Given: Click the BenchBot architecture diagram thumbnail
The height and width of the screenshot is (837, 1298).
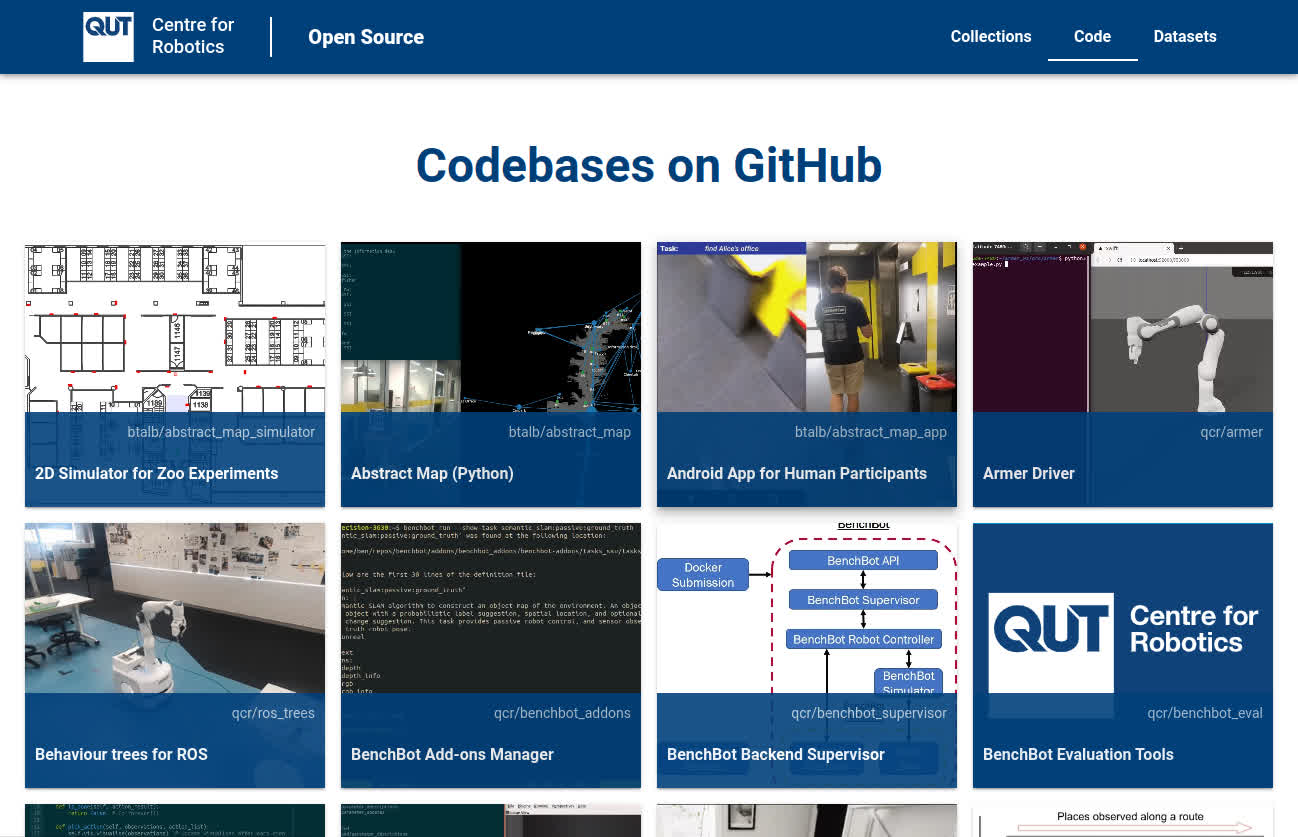Looking at the screenshot, I should 807,608.
